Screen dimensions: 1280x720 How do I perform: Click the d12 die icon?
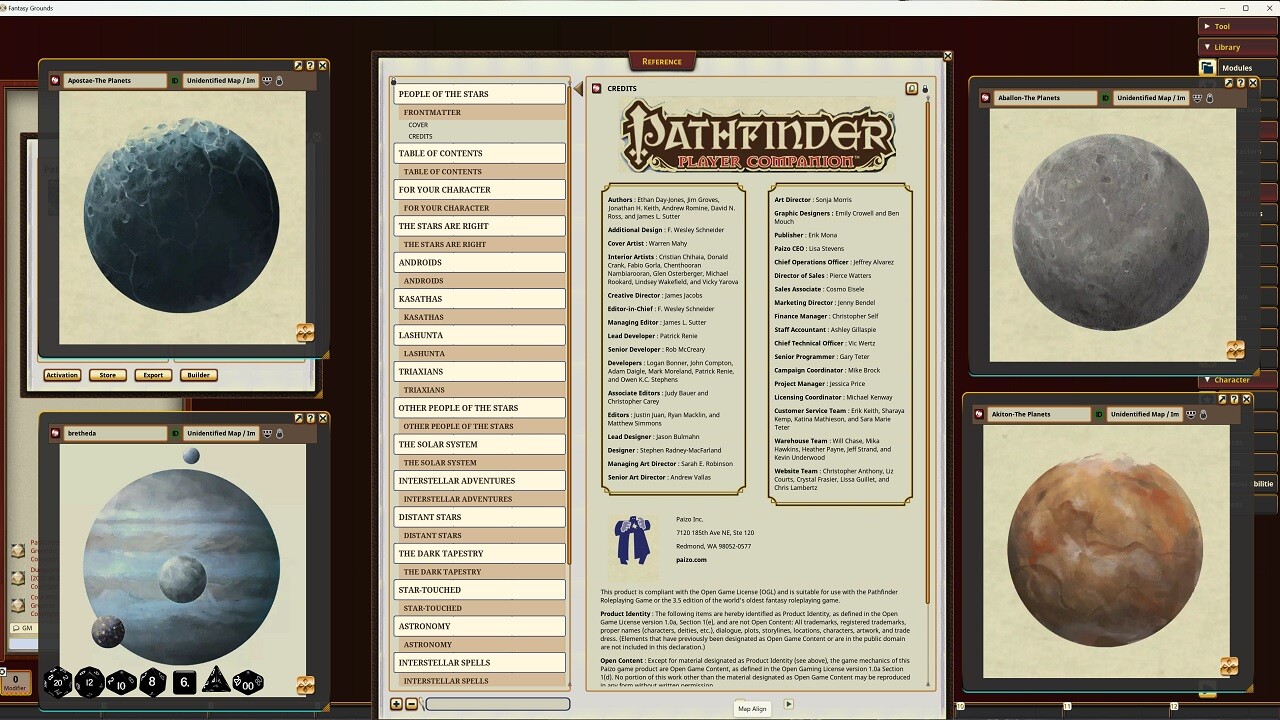click(x=89, y=683)
